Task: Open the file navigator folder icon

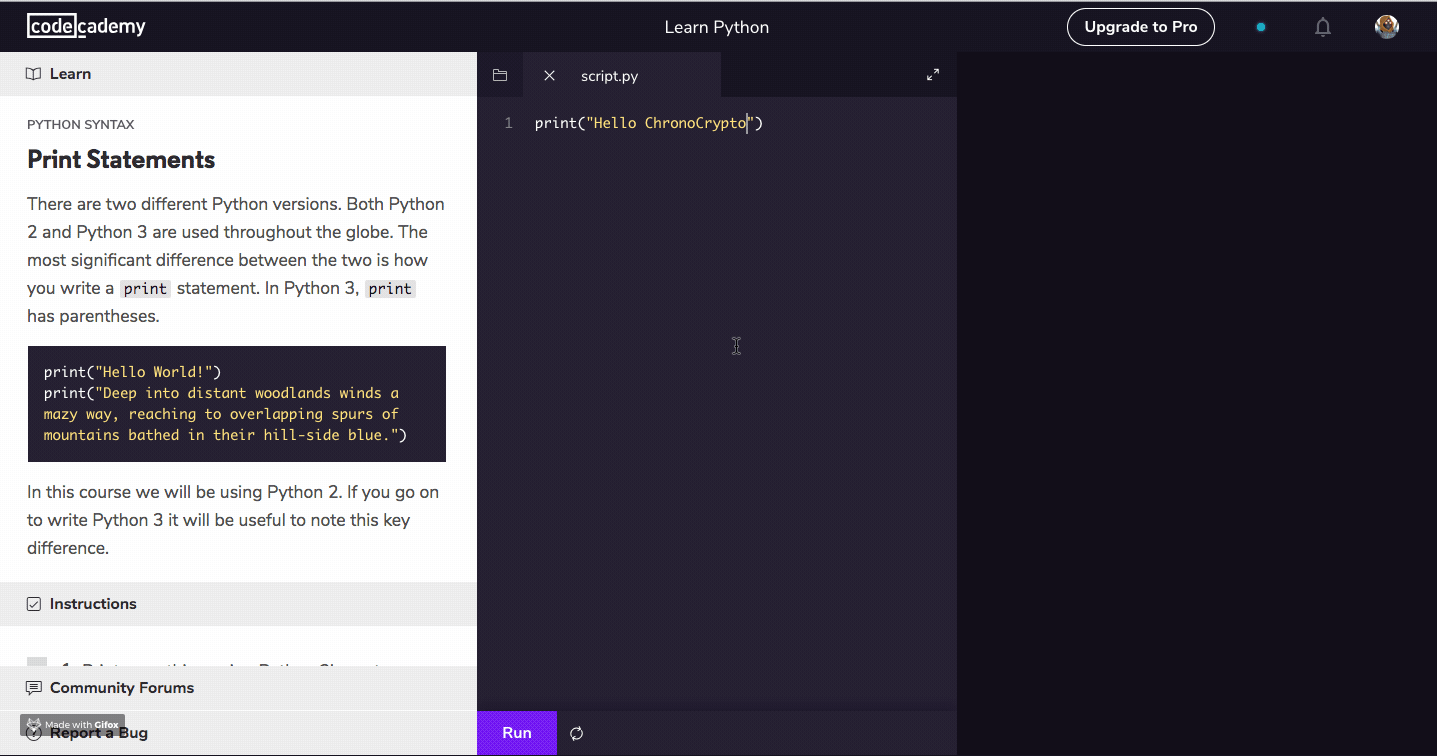Action: tap(500, 75)
